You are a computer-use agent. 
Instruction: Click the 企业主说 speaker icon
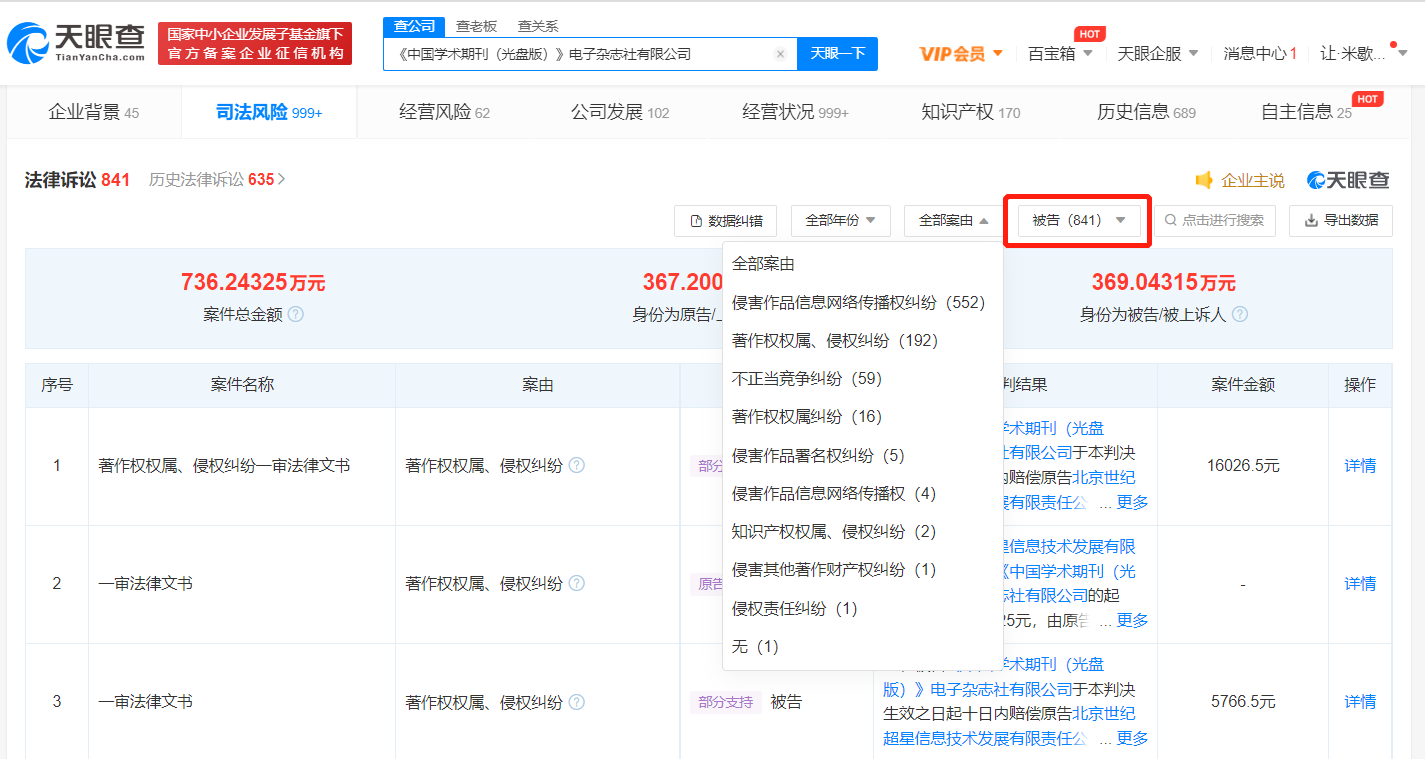(1204, 180)
